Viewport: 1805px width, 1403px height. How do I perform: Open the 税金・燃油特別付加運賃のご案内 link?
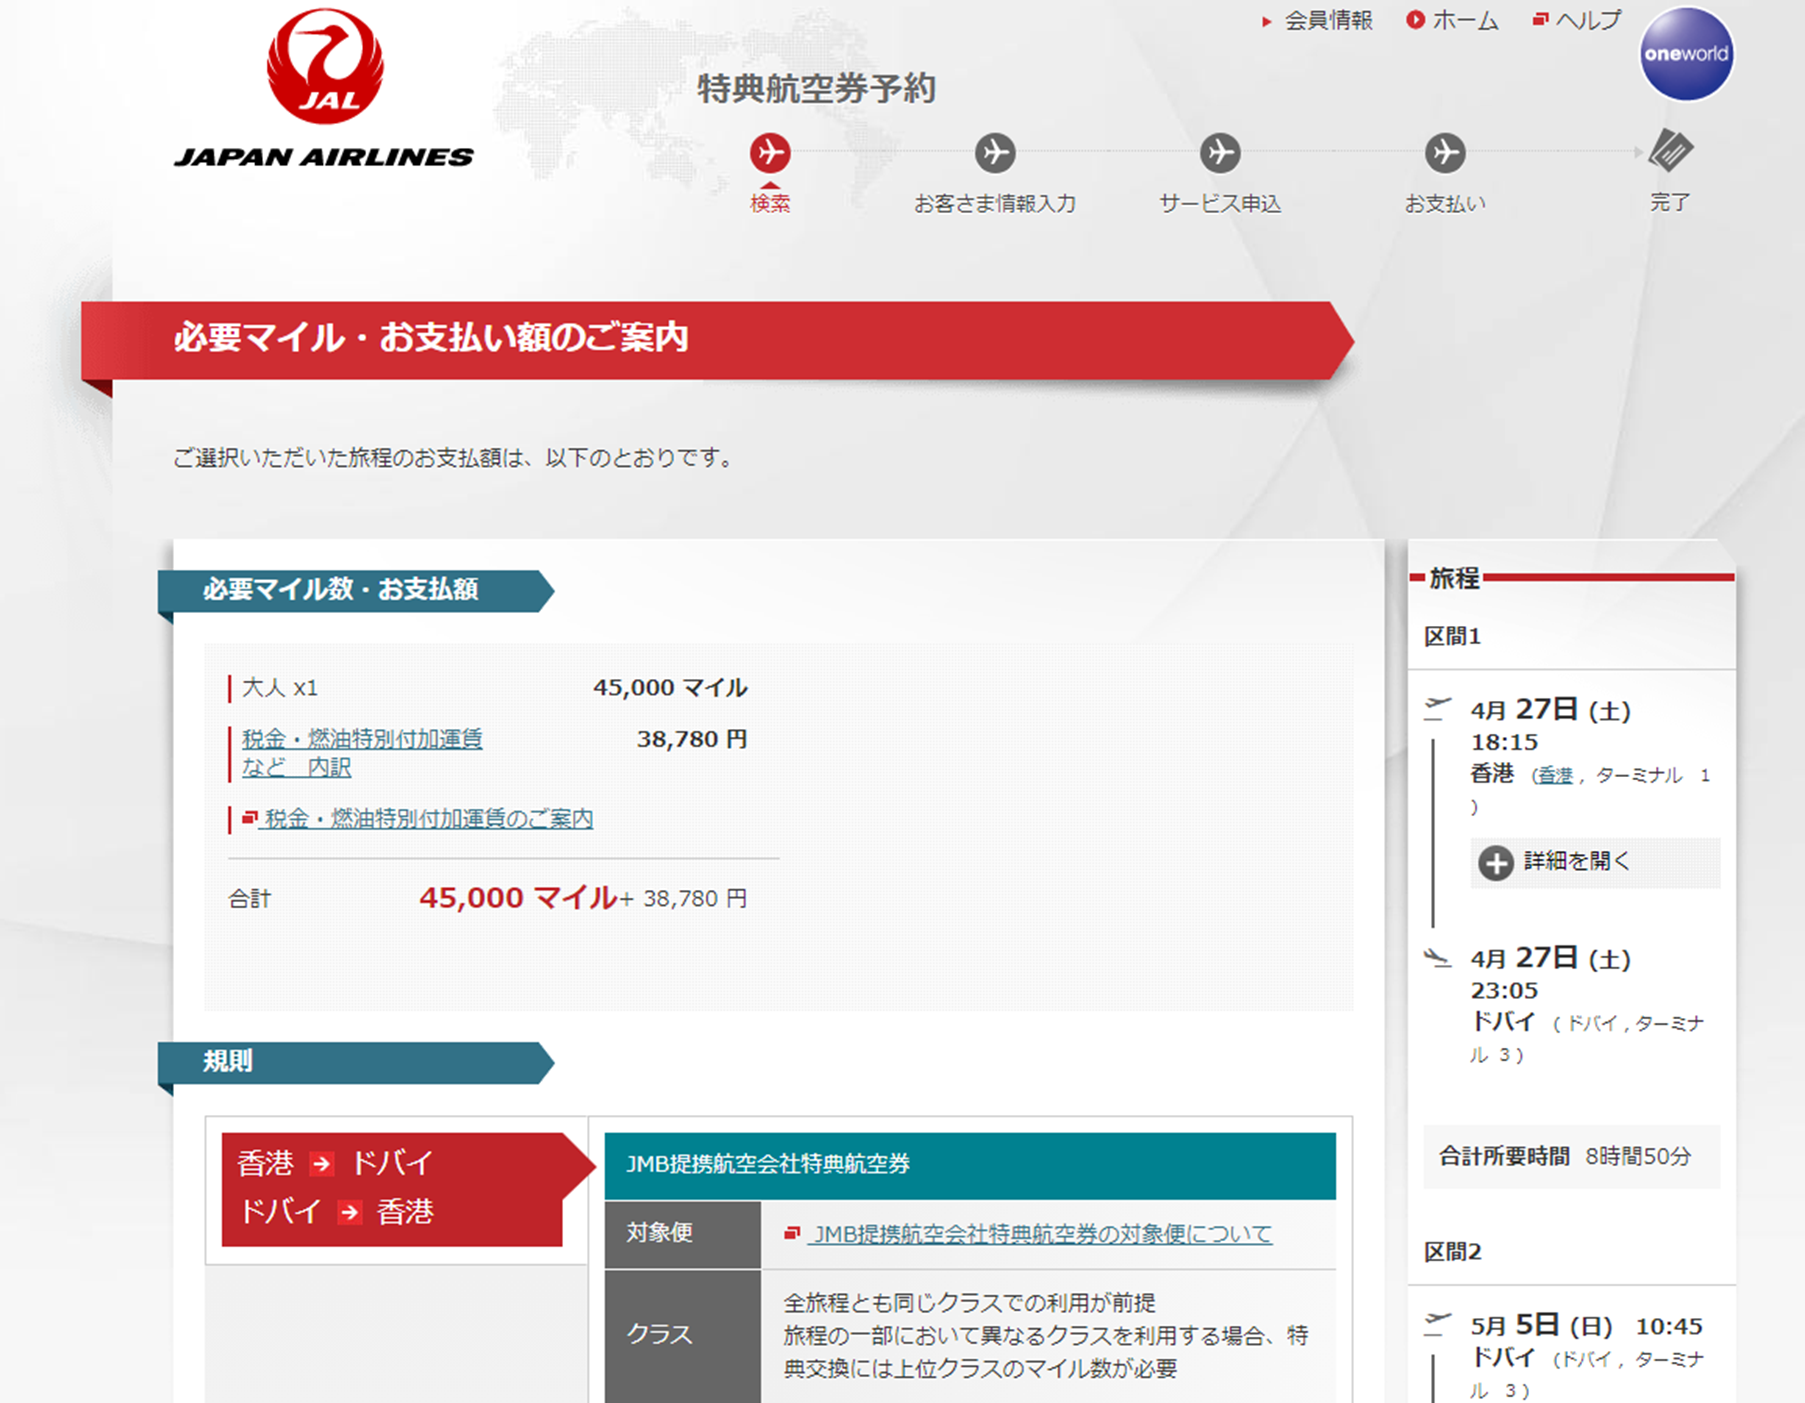tap(427, 819)
